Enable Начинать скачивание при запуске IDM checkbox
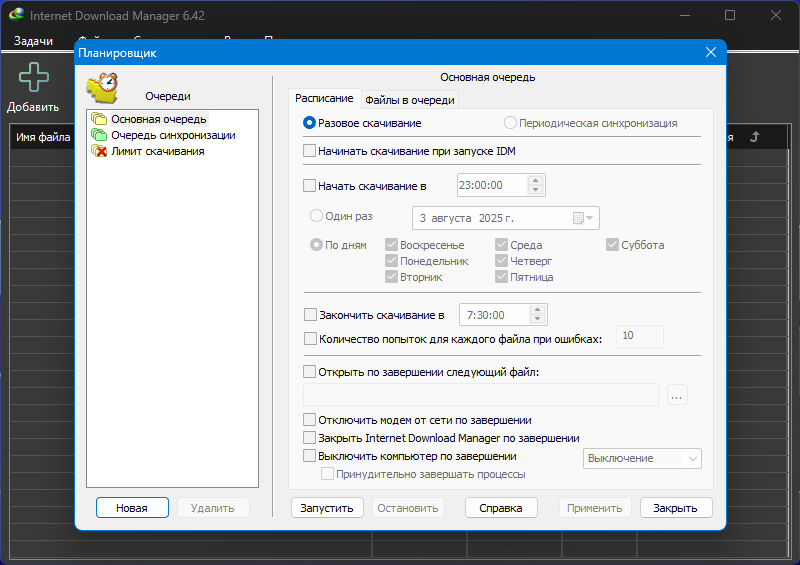 pos(309,151)
